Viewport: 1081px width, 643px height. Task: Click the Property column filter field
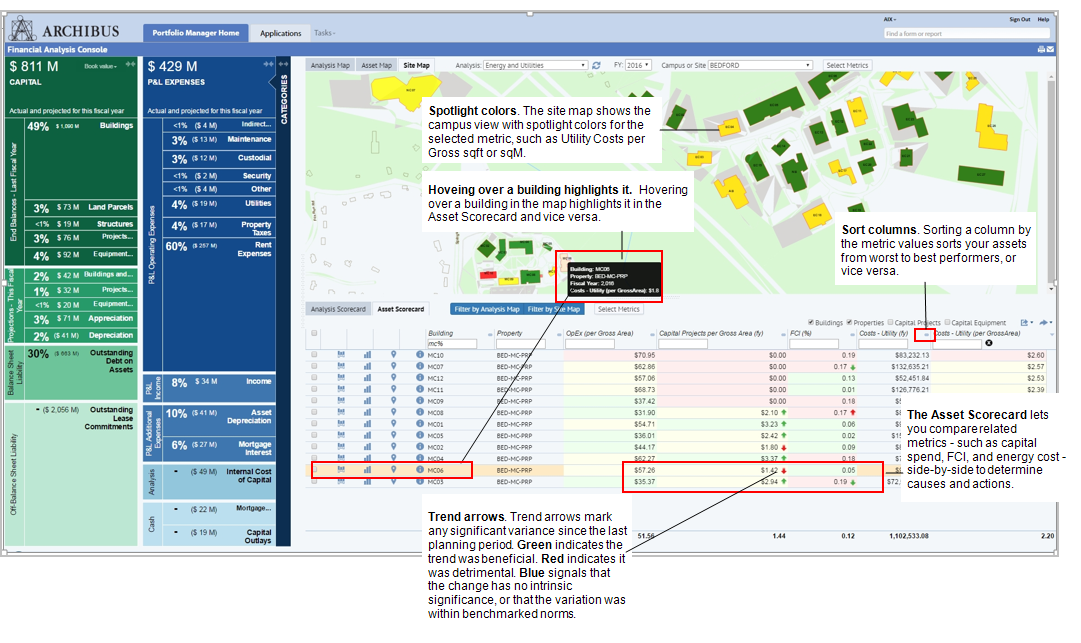[521, 344]
